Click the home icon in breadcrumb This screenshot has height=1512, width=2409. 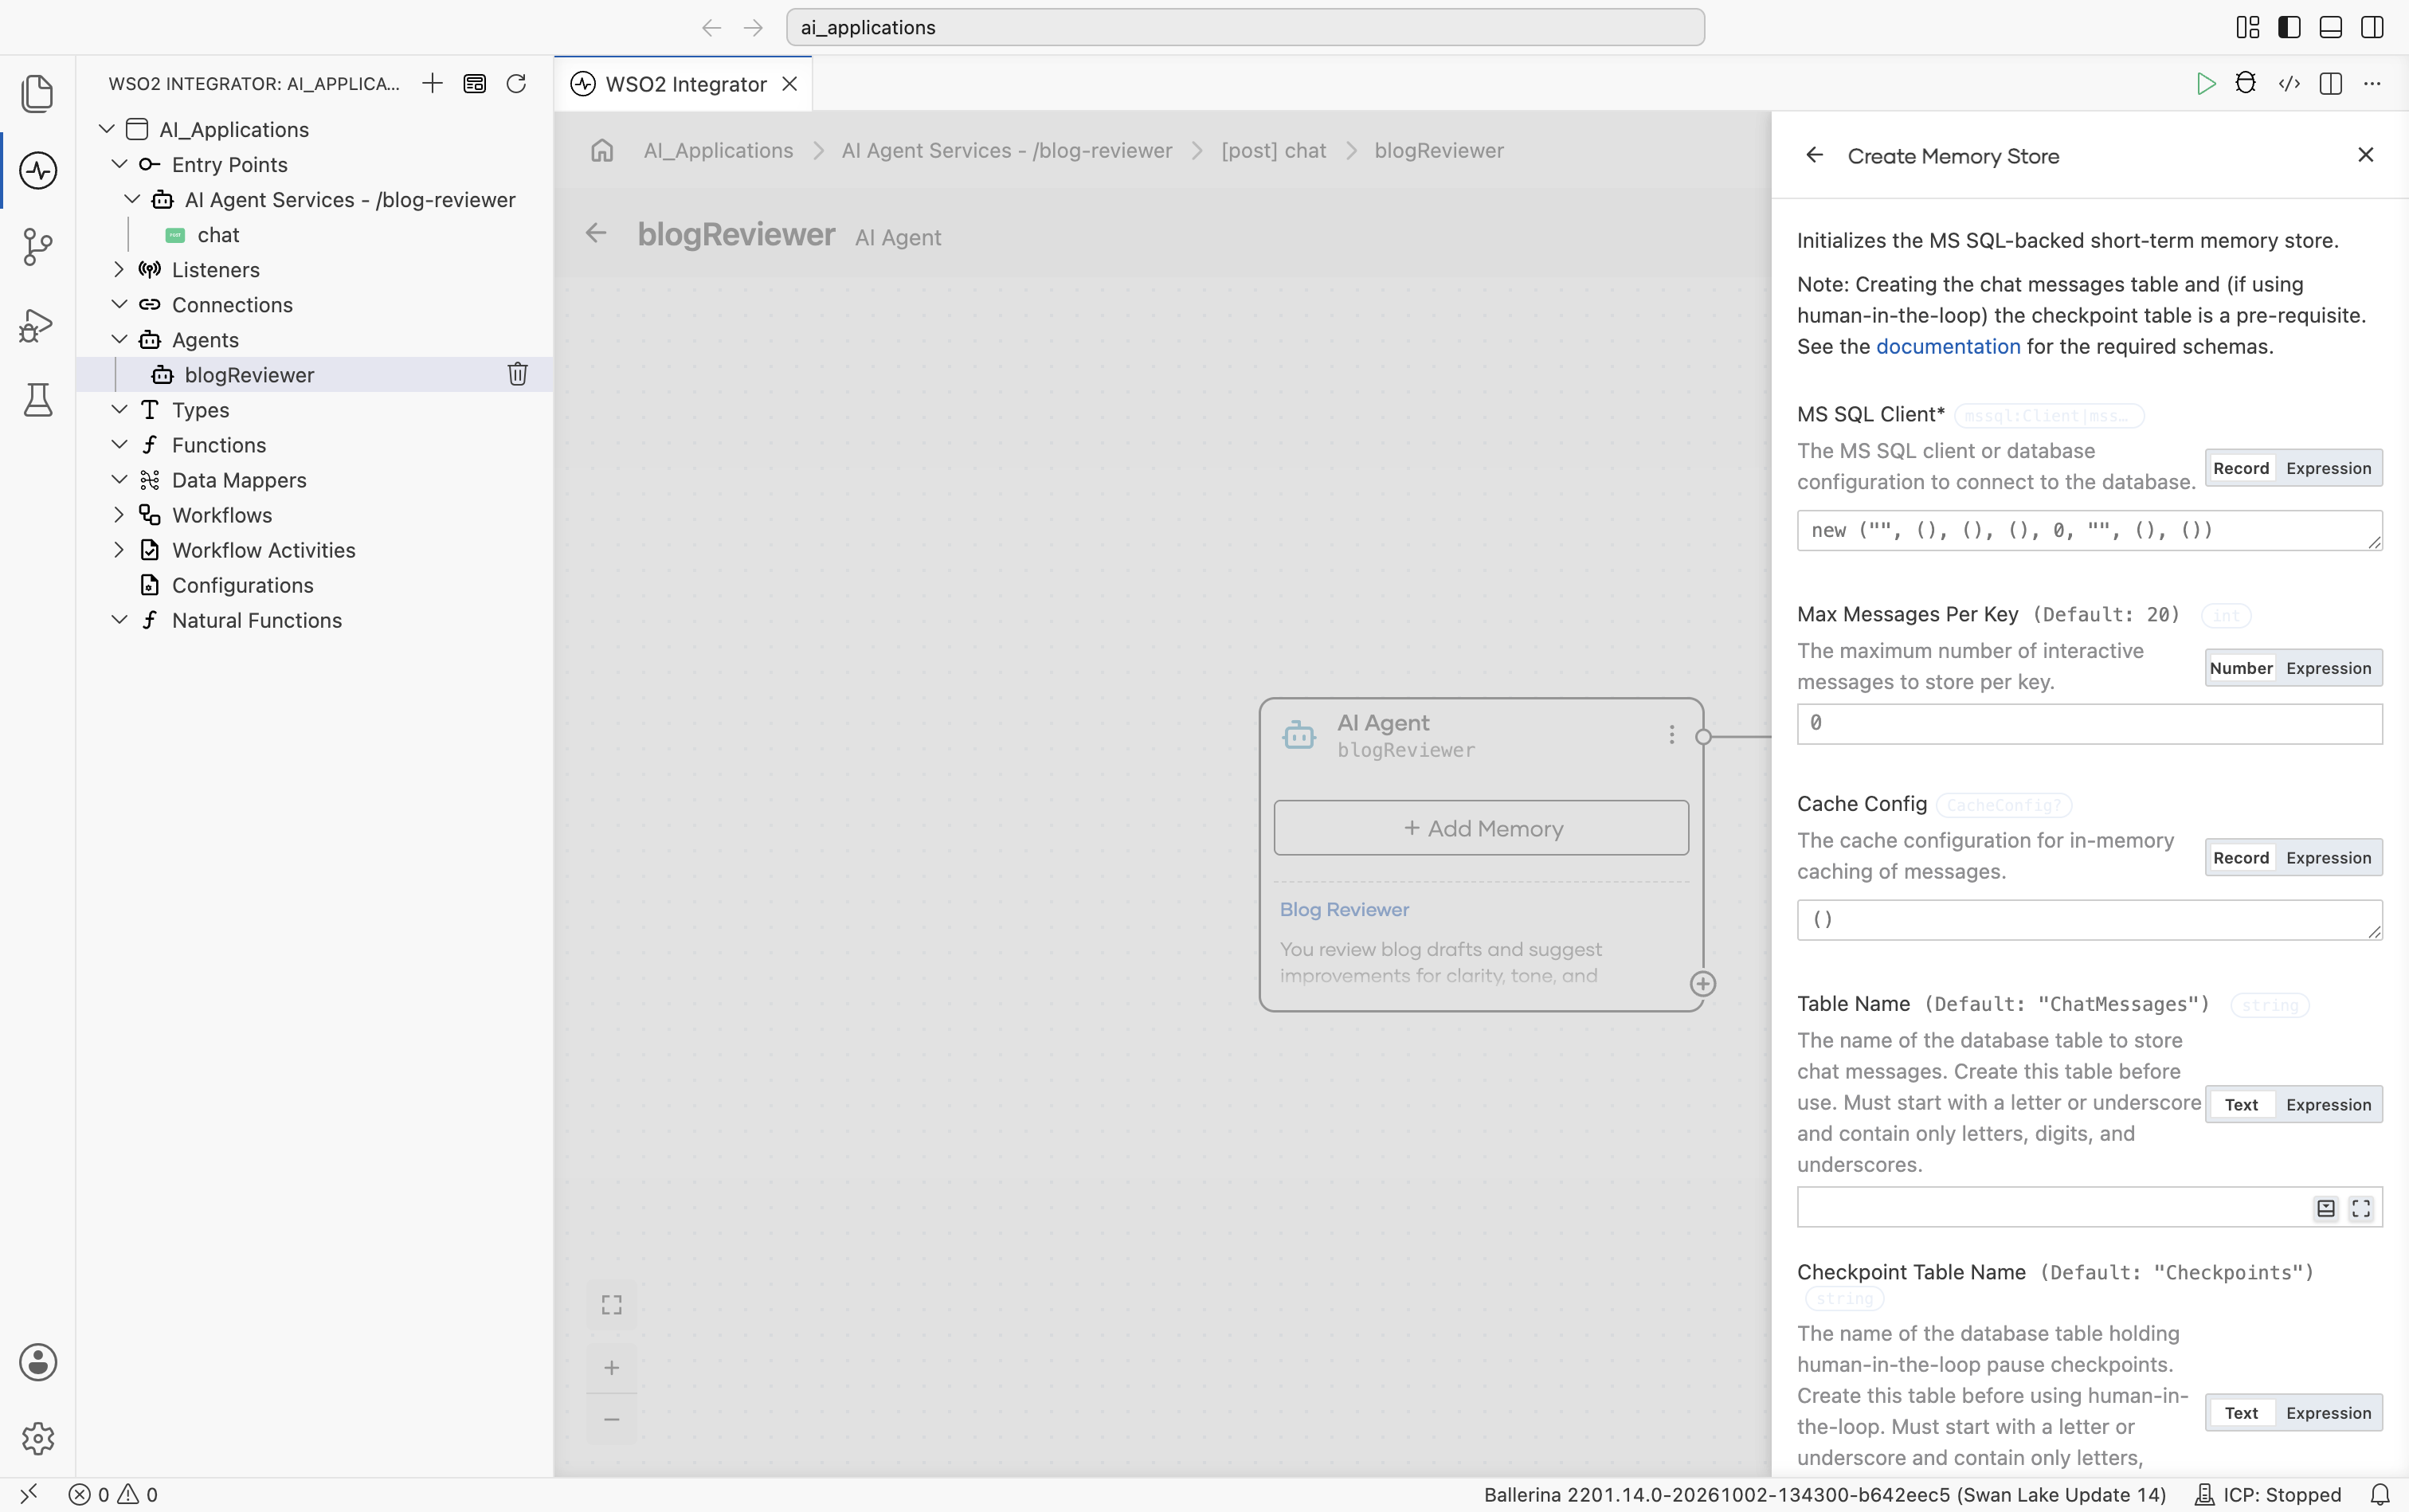click(x=602, y=150)
